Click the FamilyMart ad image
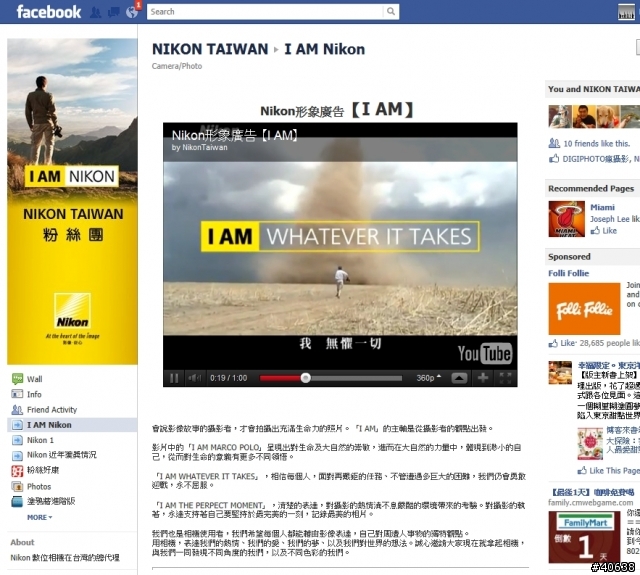Image resolution: width=640 pixels, height=575 pixels. [584, 537]
